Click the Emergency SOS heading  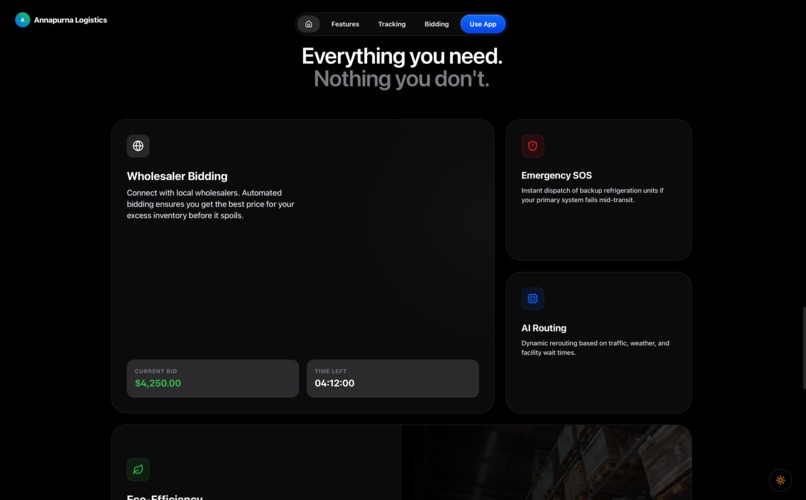pyautogui.click(x=556, y=175)
